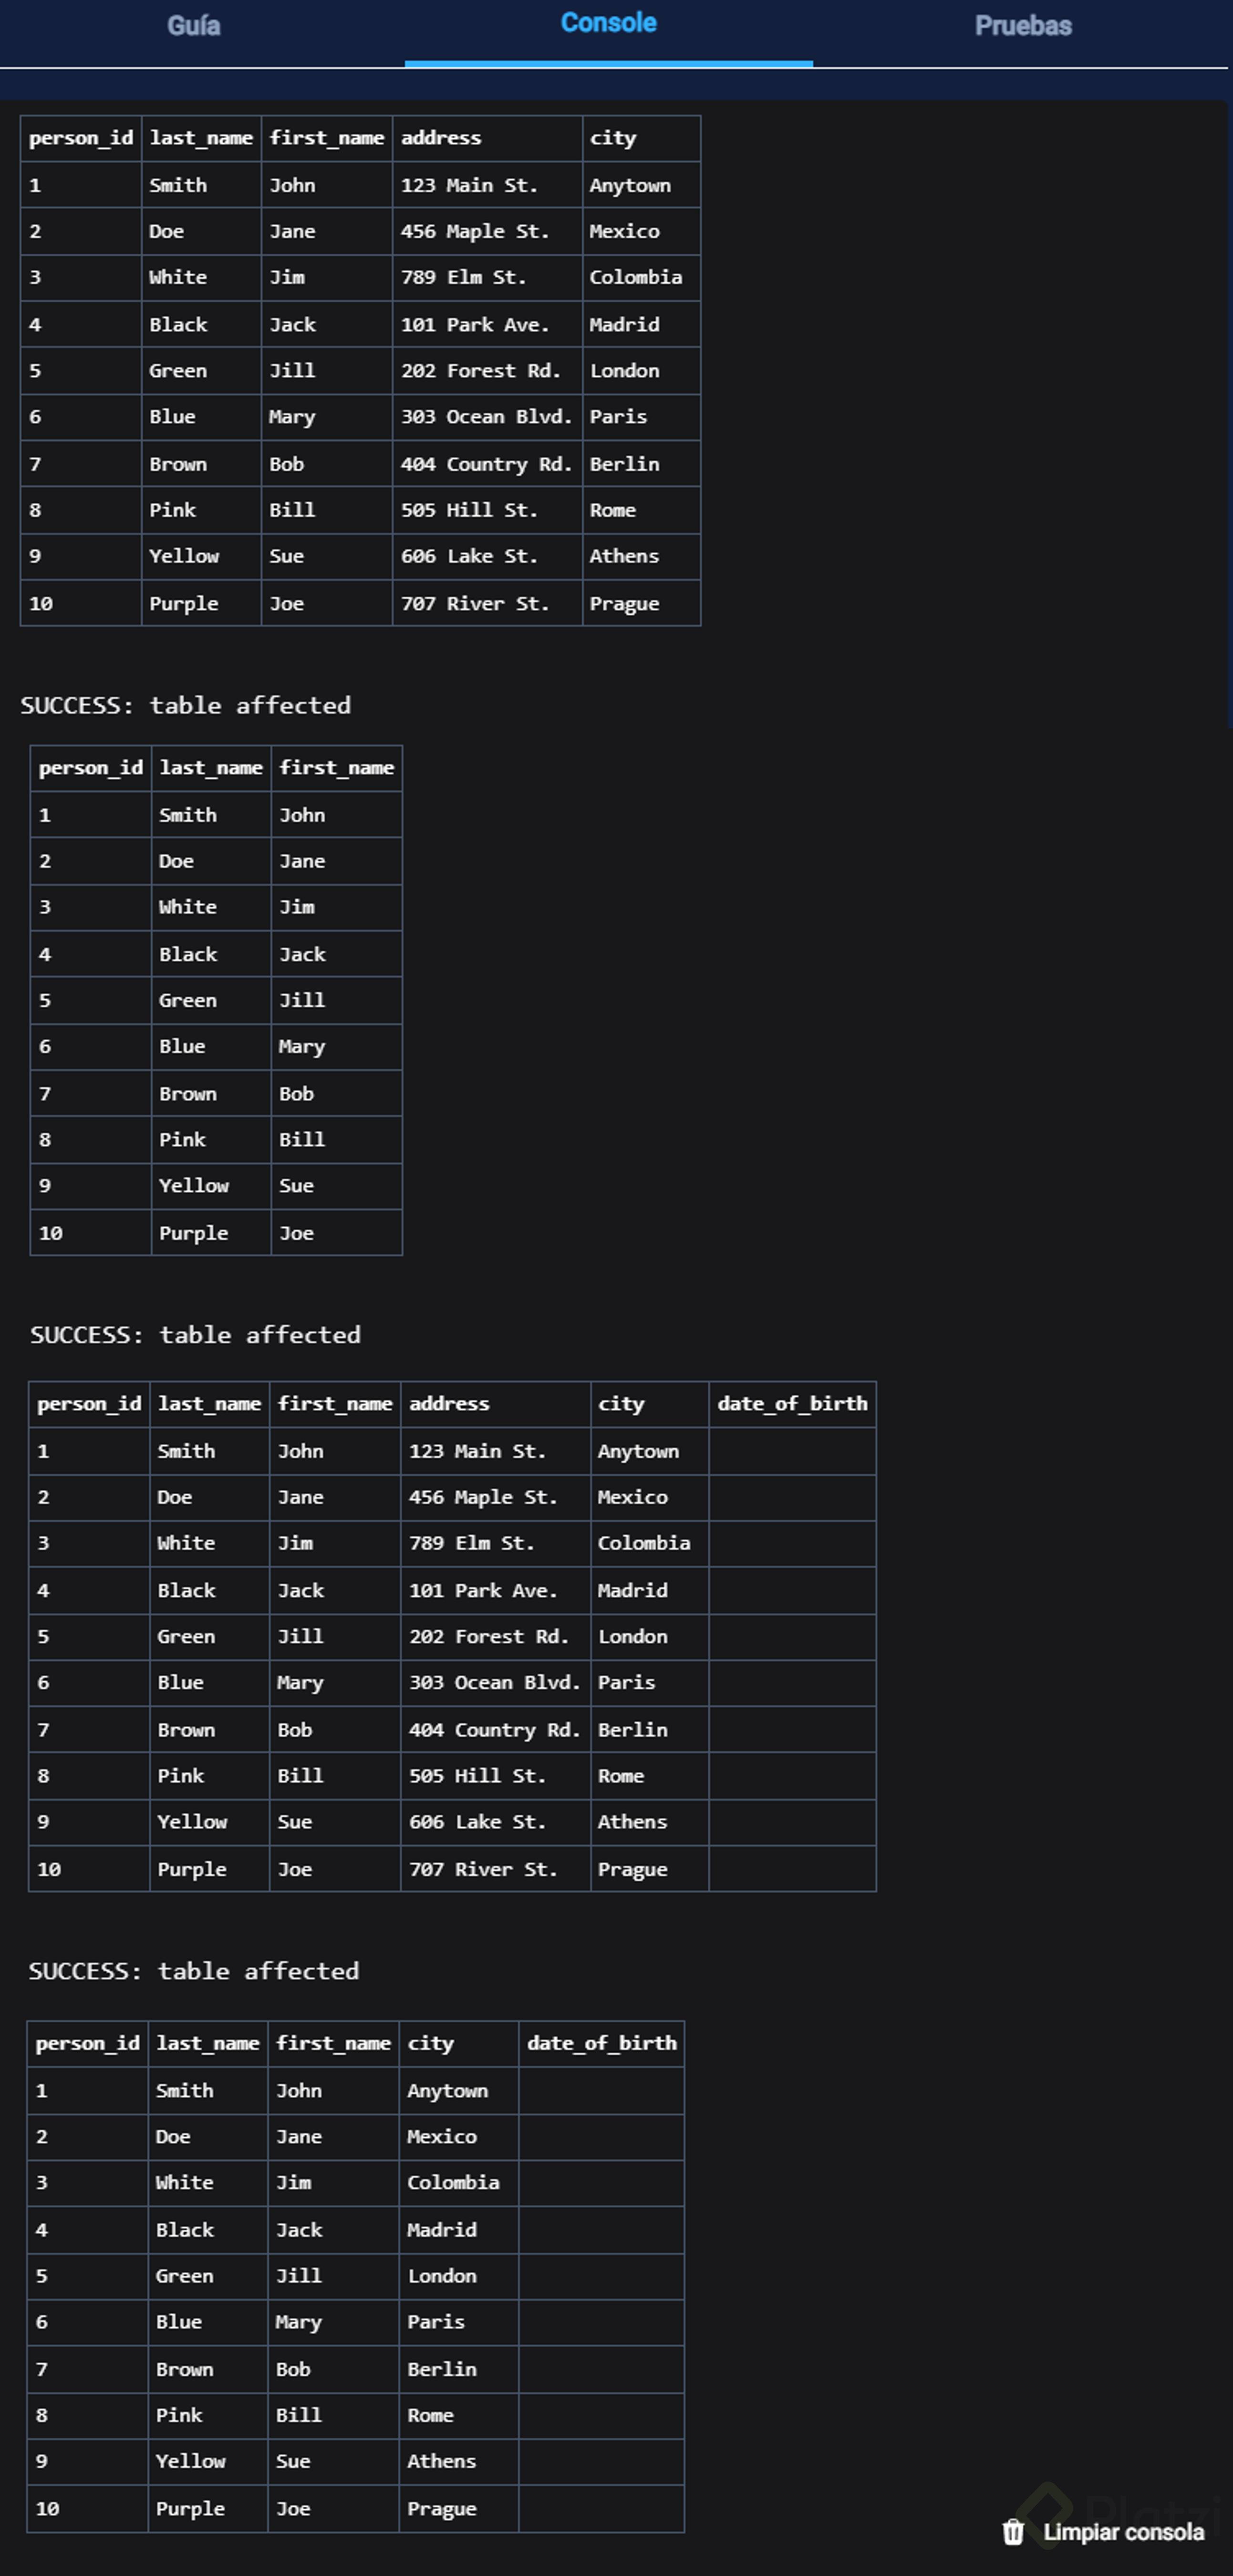Click the address header in the first table

point(441,138)
